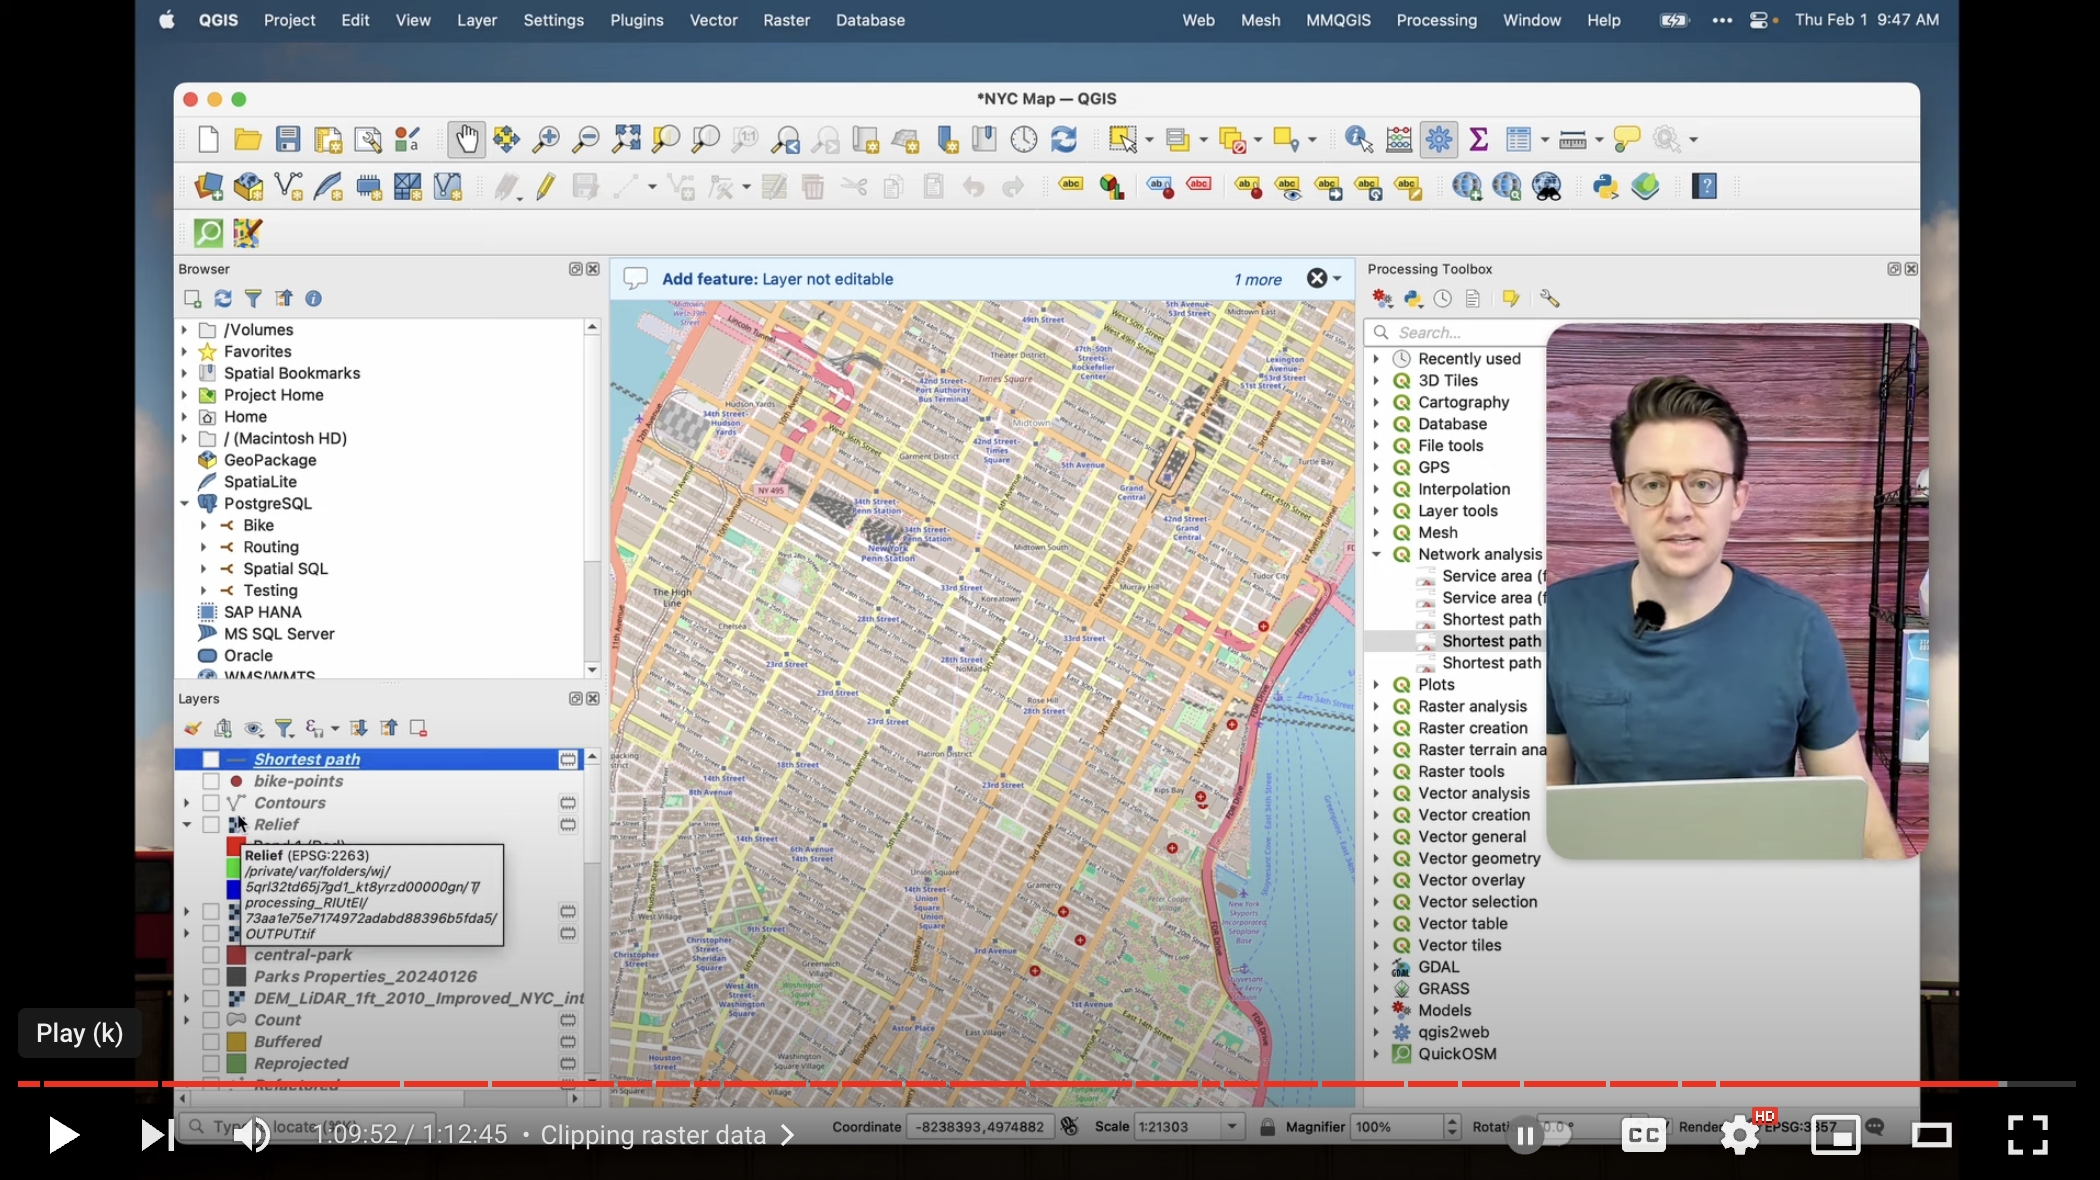
Task: Dismiss the Add feature message bar
Action: (x=1317, y=278)
